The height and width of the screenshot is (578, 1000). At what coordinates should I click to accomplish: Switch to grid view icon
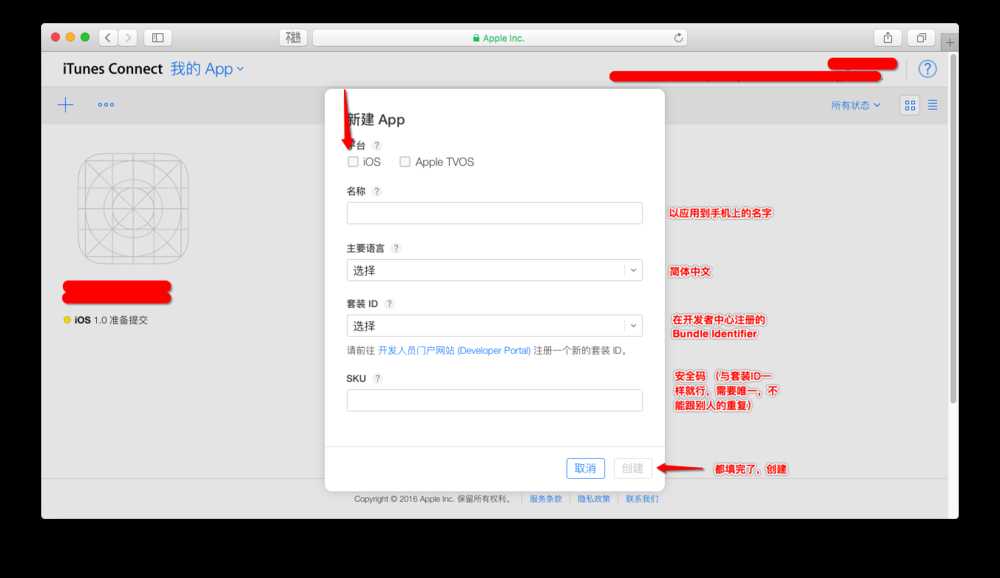pos(910,105)
